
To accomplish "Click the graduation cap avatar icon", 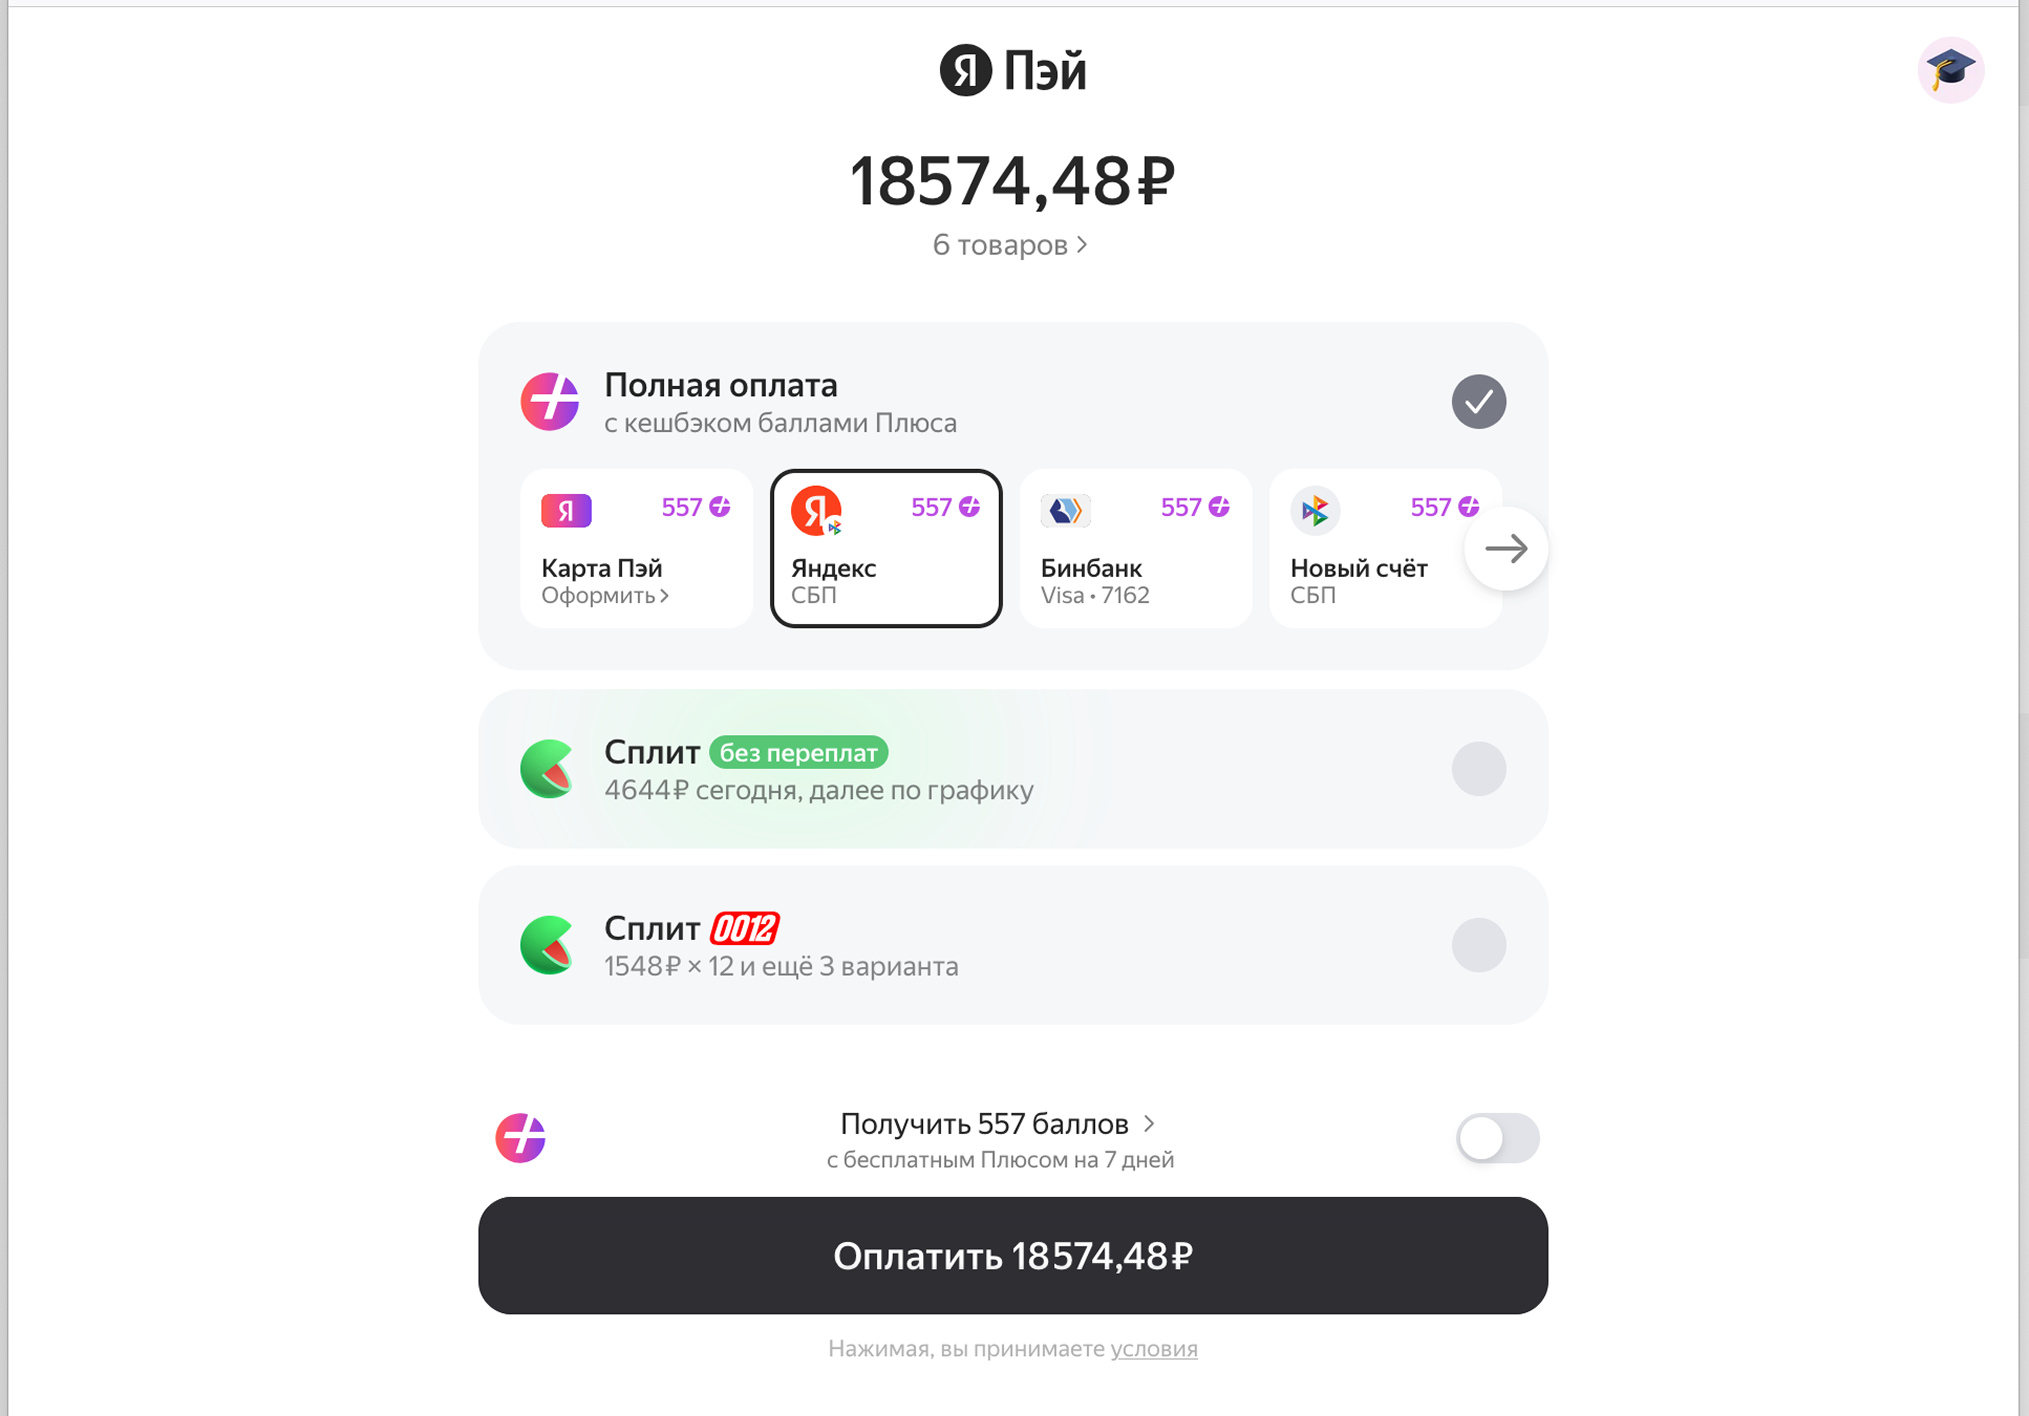I will 1950,70.
